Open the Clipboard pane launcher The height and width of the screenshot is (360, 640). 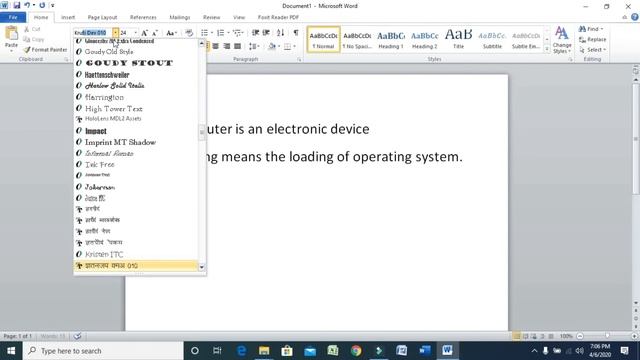67,60
